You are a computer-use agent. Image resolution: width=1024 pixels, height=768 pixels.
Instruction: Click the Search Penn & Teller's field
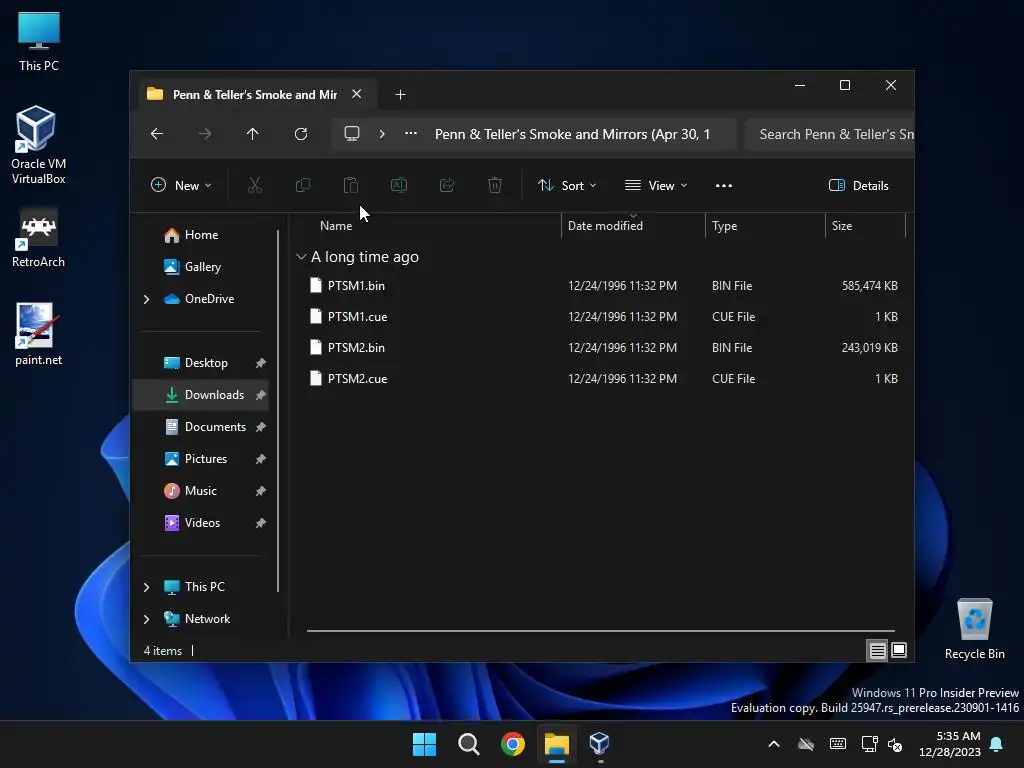click(829, 135)
